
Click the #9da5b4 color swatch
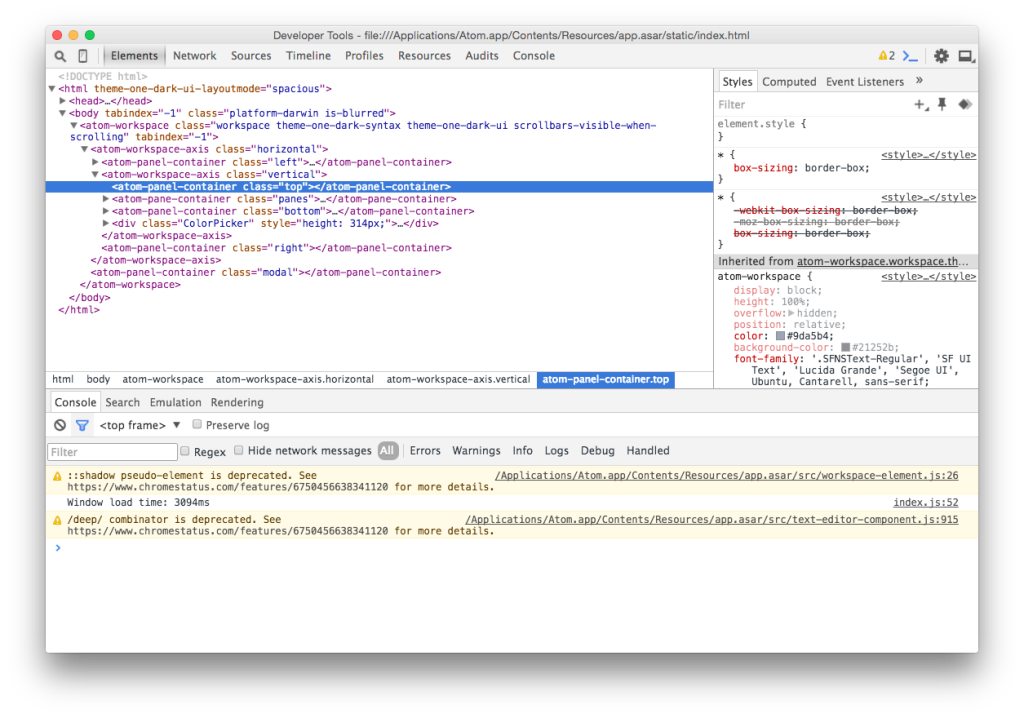[x=780, y=336]
